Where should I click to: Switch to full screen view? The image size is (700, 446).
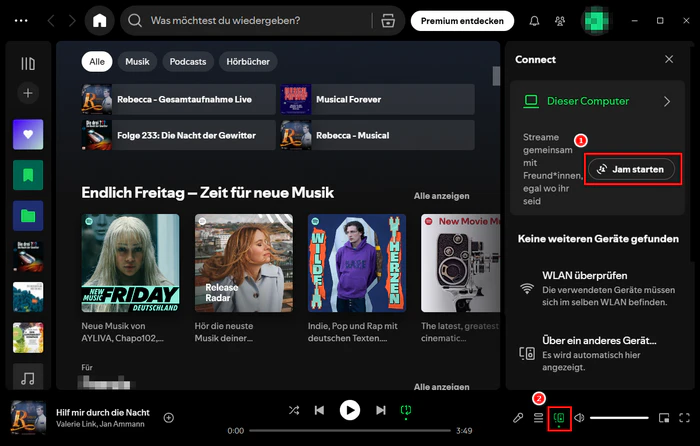pos(684,418)
